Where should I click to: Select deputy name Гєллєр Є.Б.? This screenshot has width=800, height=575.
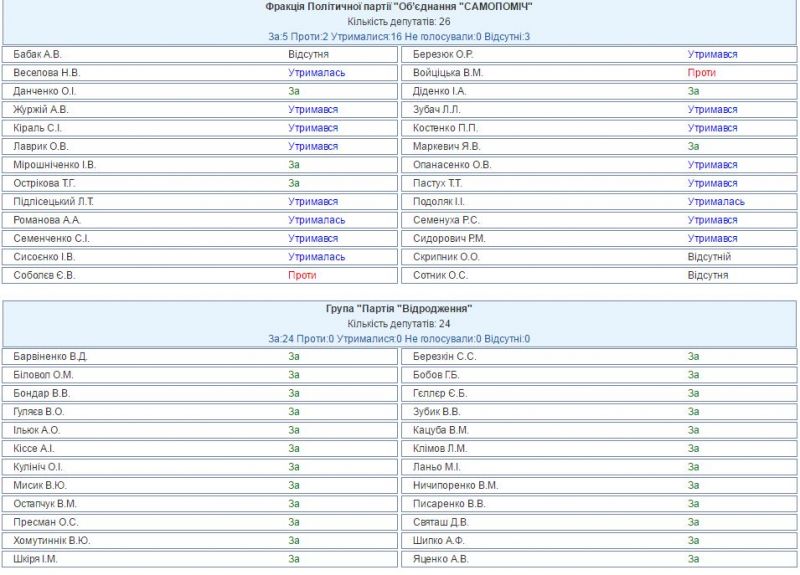tap(440, 393)
